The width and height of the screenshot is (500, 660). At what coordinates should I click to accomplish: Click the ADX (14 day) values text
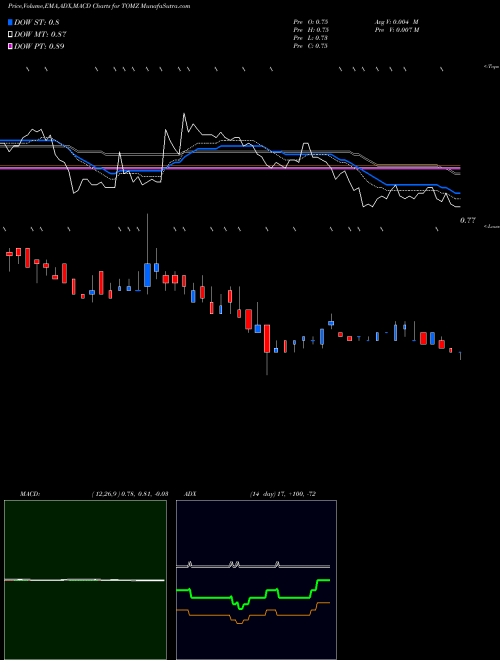pyautogui.click(x=282, y=494)
